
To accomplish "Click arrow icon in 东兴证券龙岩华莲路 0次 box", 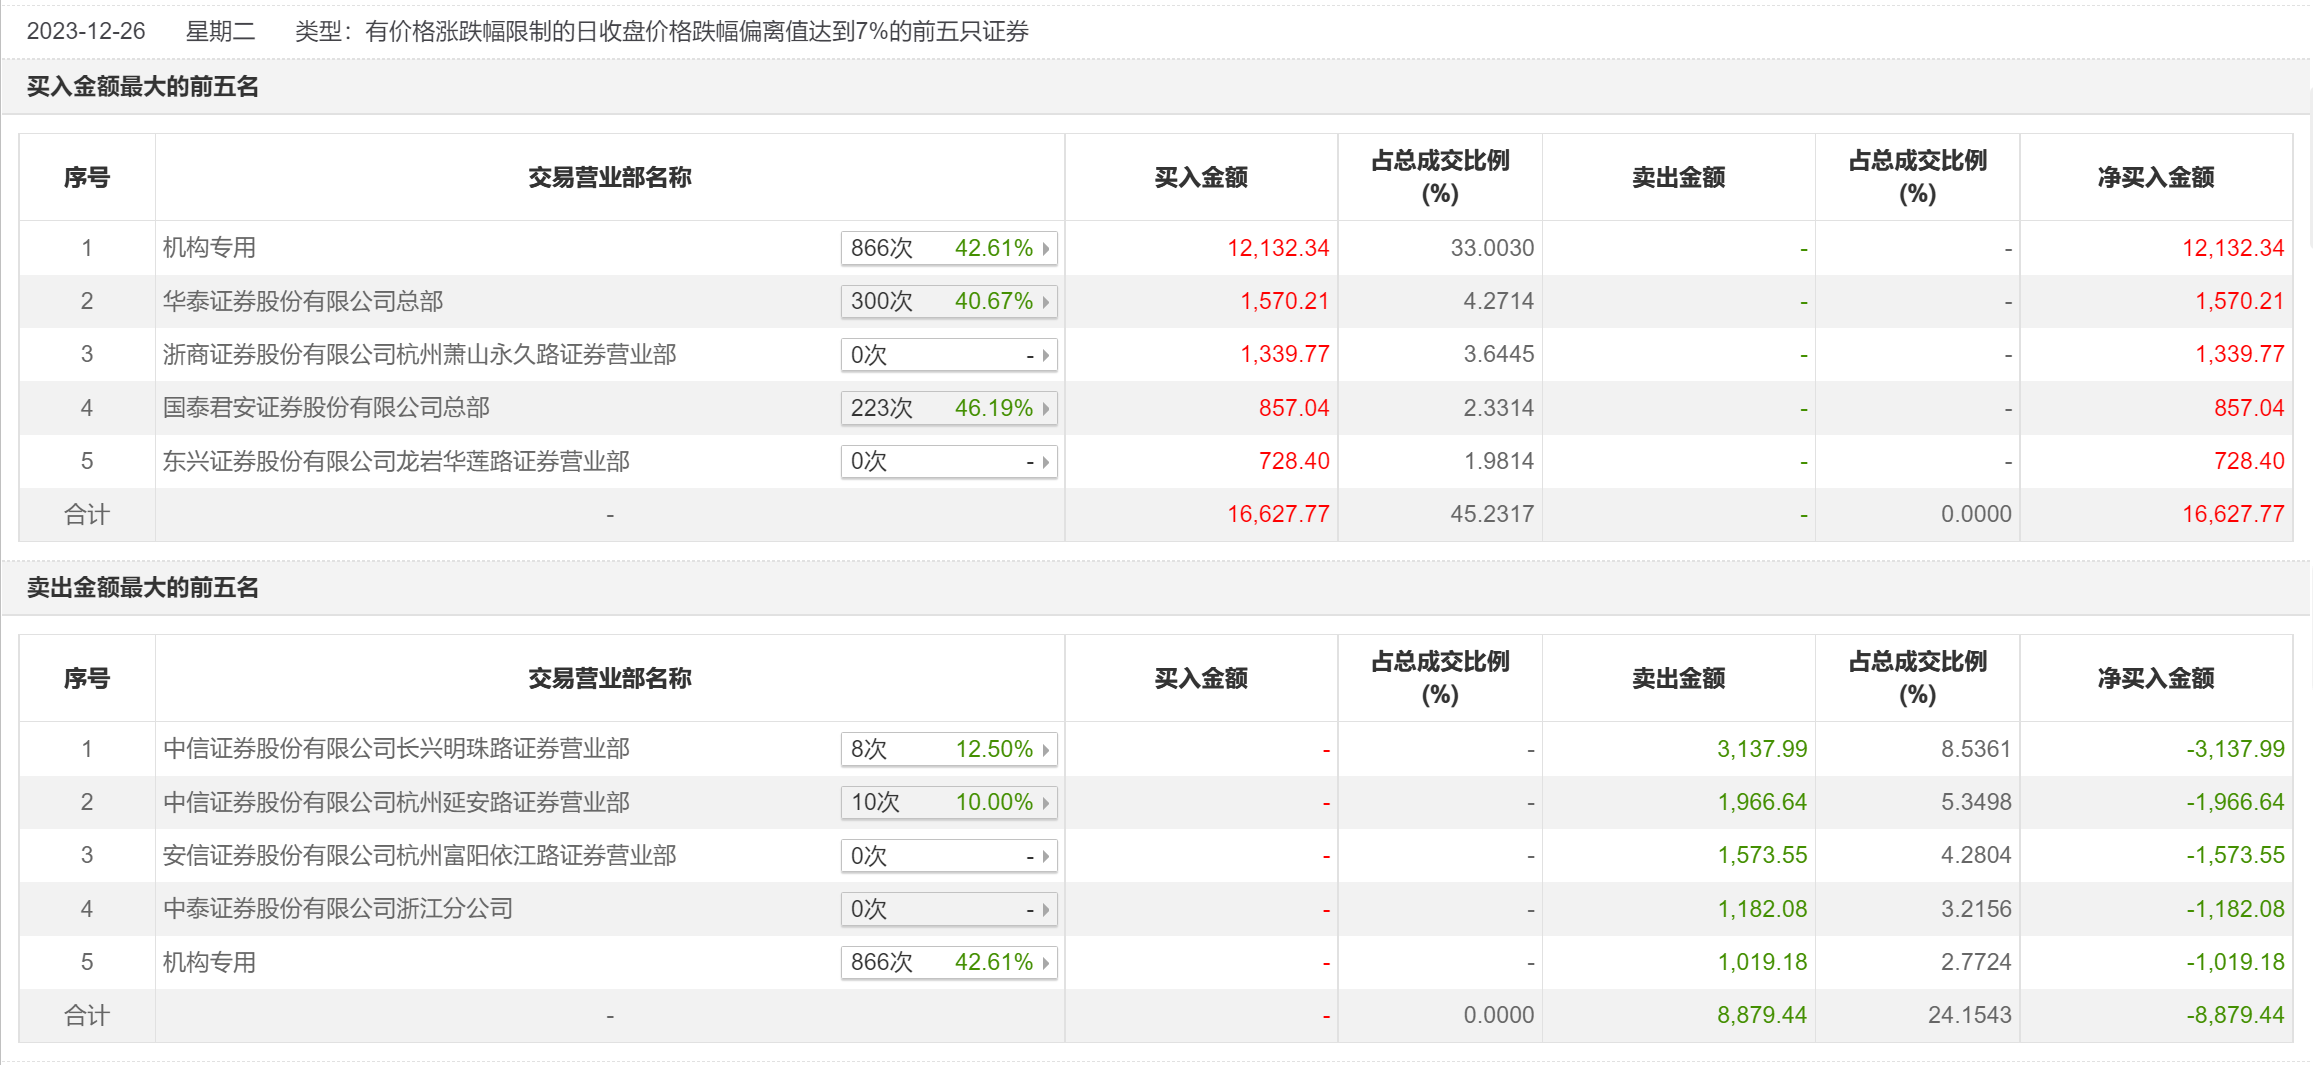I will point(1046,462).
